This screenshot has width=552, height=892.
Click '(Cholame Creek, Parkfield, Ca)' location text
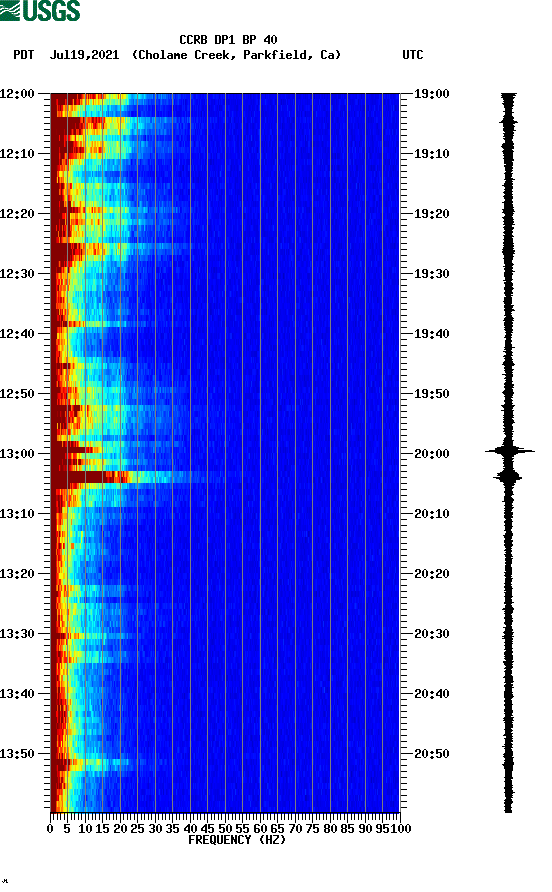[x=236, y=55]
